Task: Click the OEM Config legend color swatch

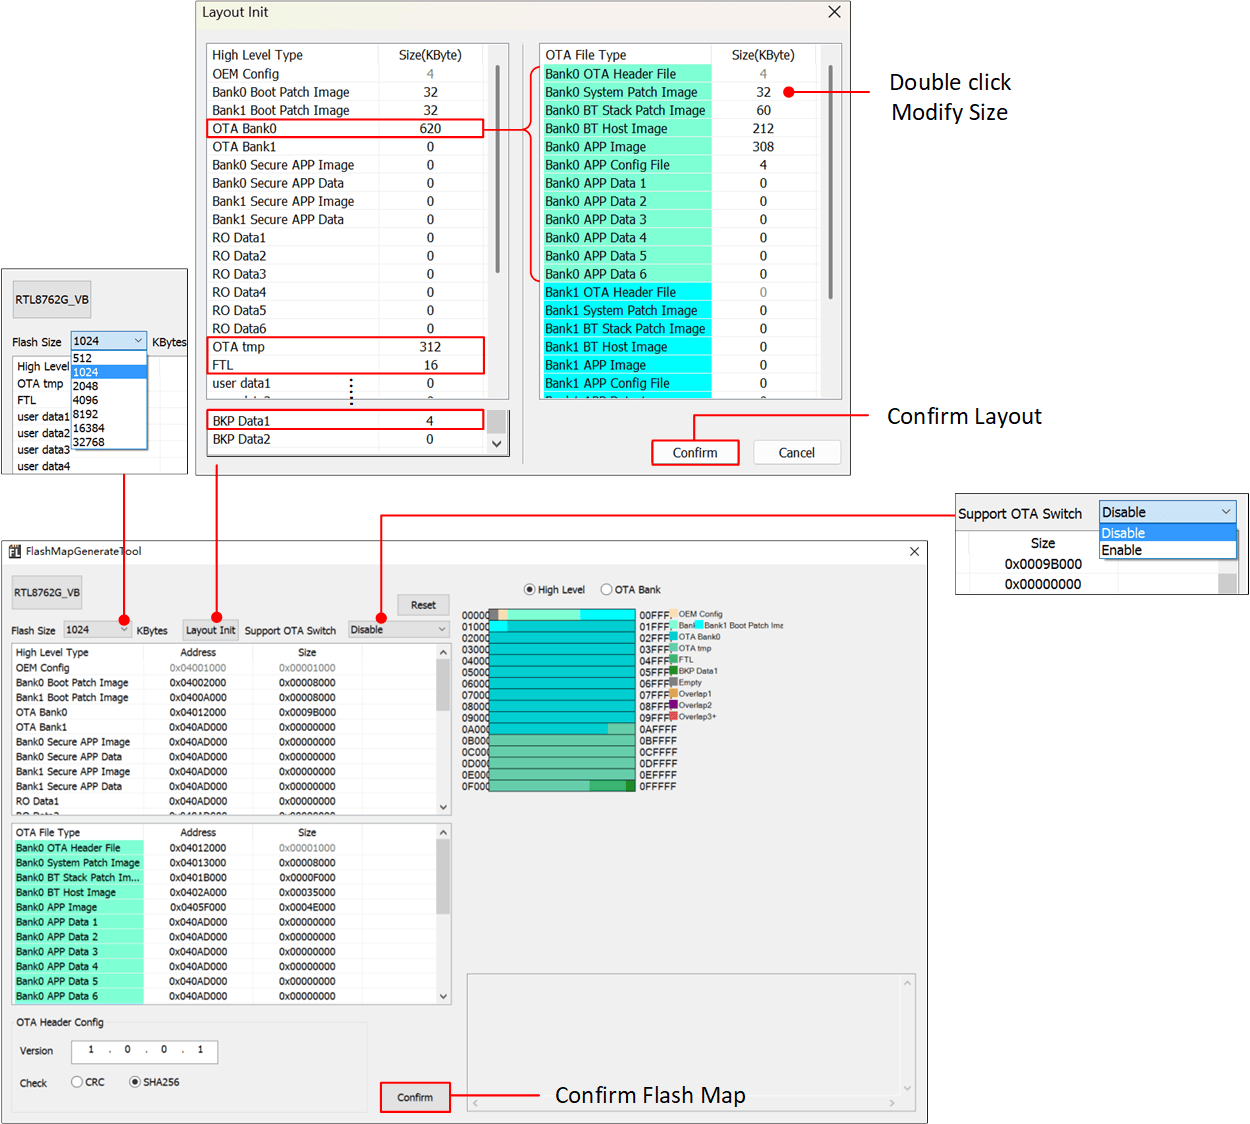Action: click(x=674, y=614)
